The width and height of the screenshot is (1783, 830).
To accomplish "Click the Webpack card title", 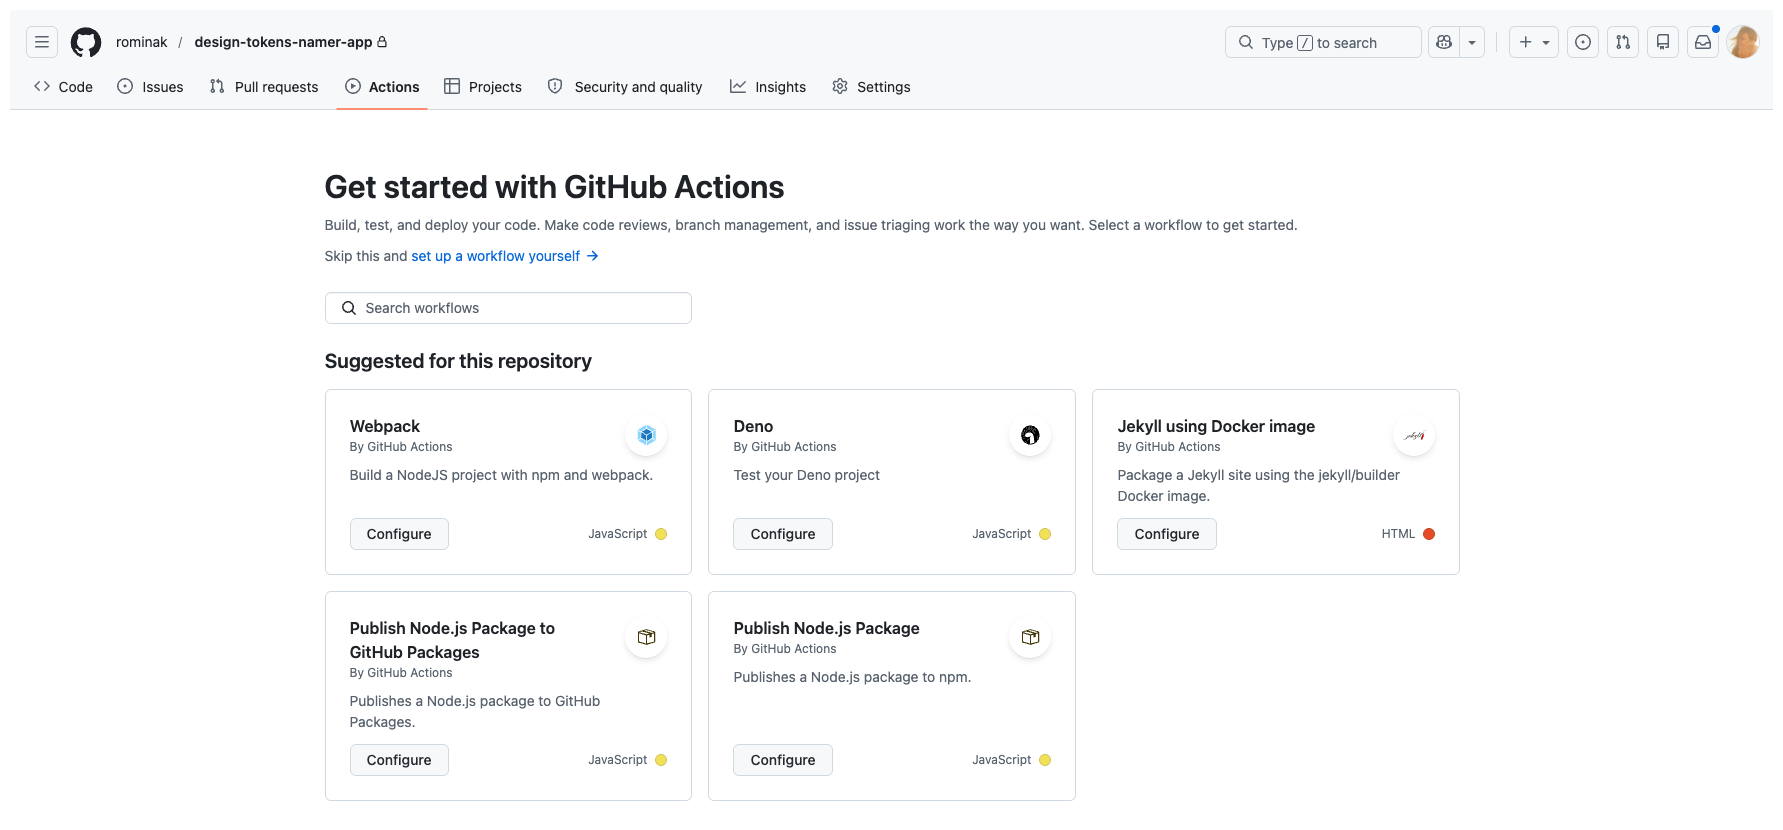I will (385, 426).
